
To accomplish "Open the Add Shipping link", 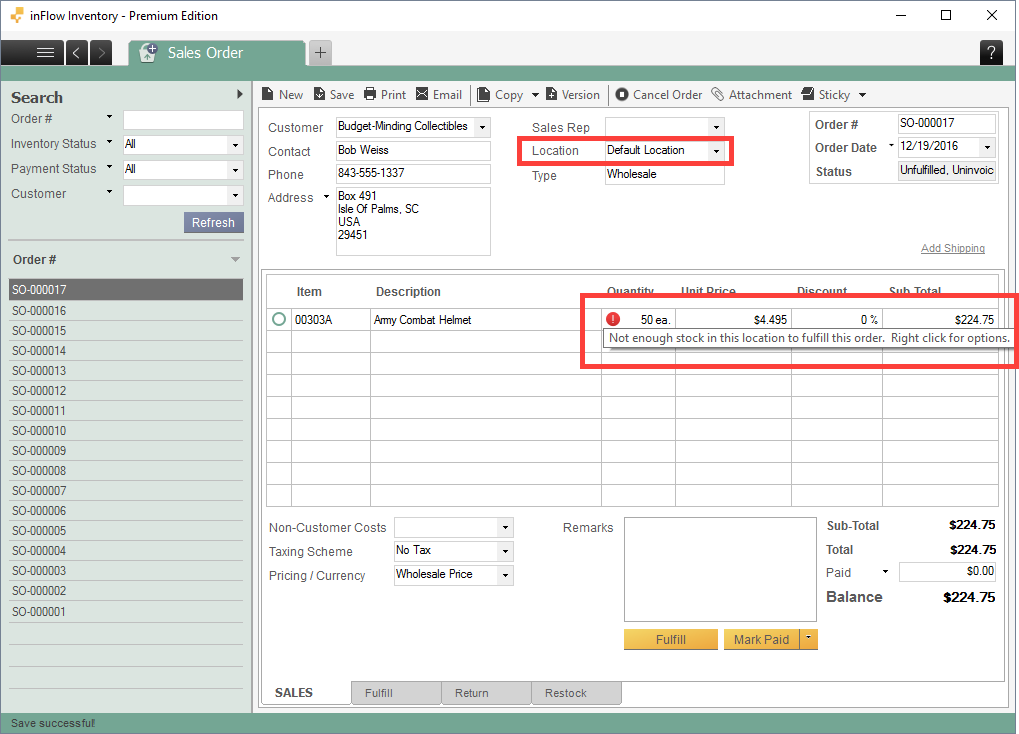I will [x=953, y=248].
